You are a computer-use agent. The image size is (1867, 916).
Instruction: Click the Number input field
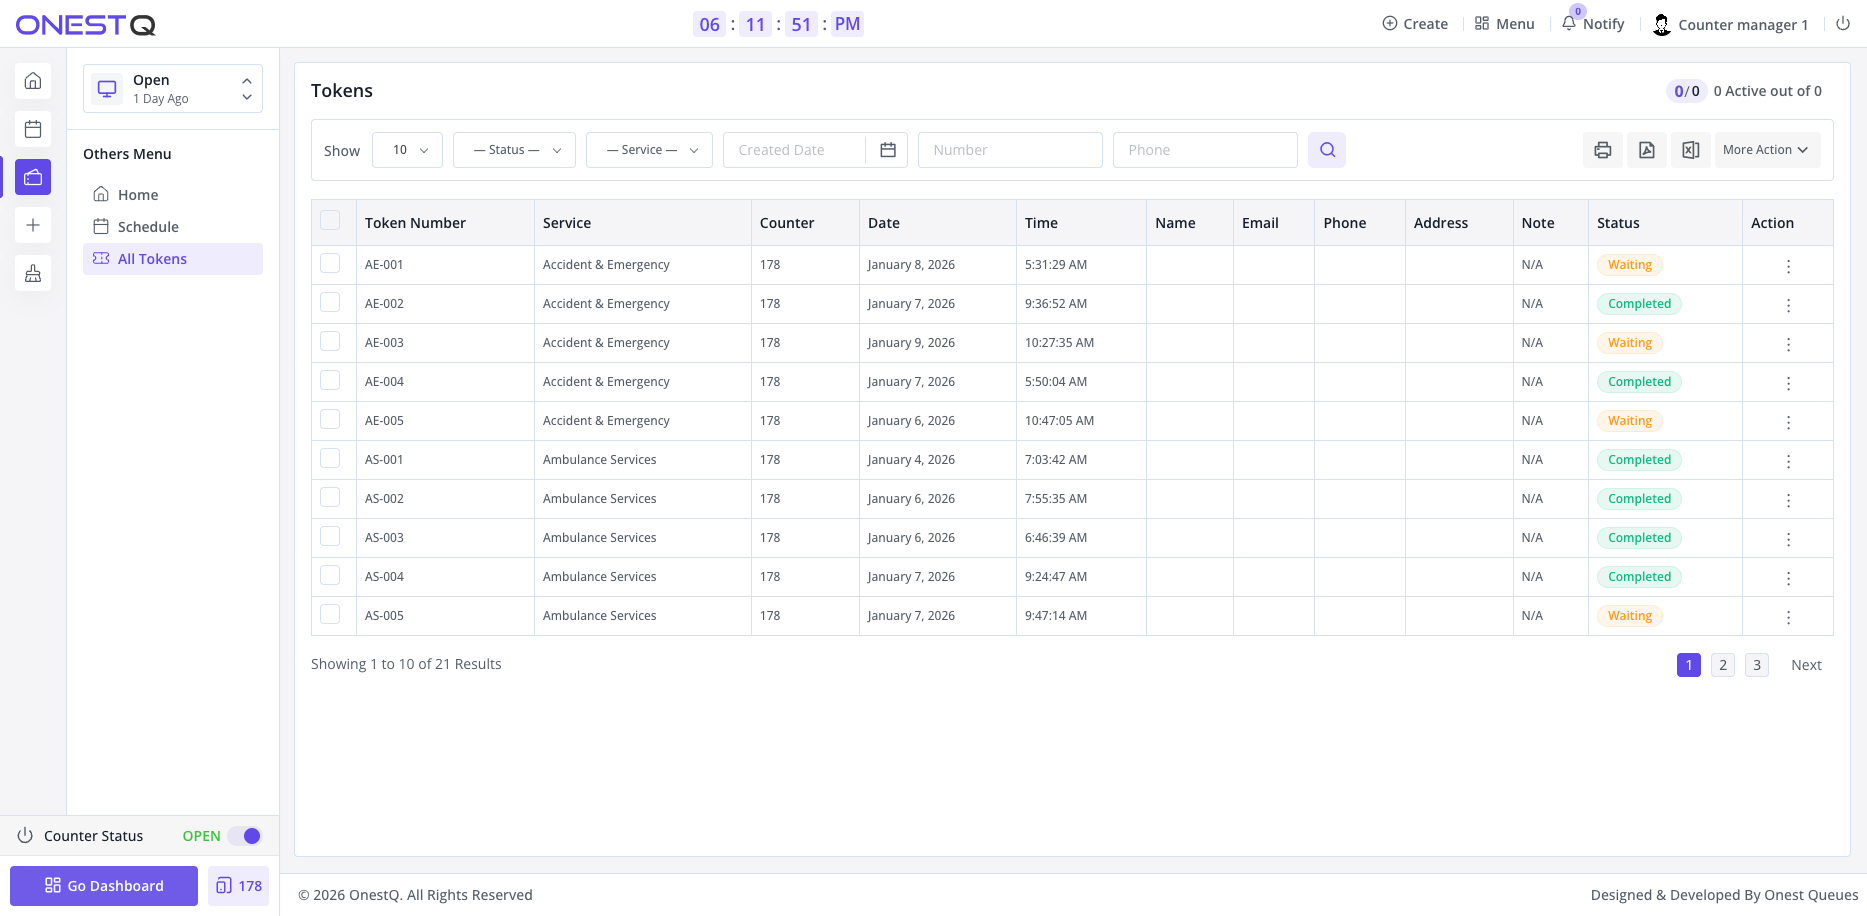point(1010,150)
